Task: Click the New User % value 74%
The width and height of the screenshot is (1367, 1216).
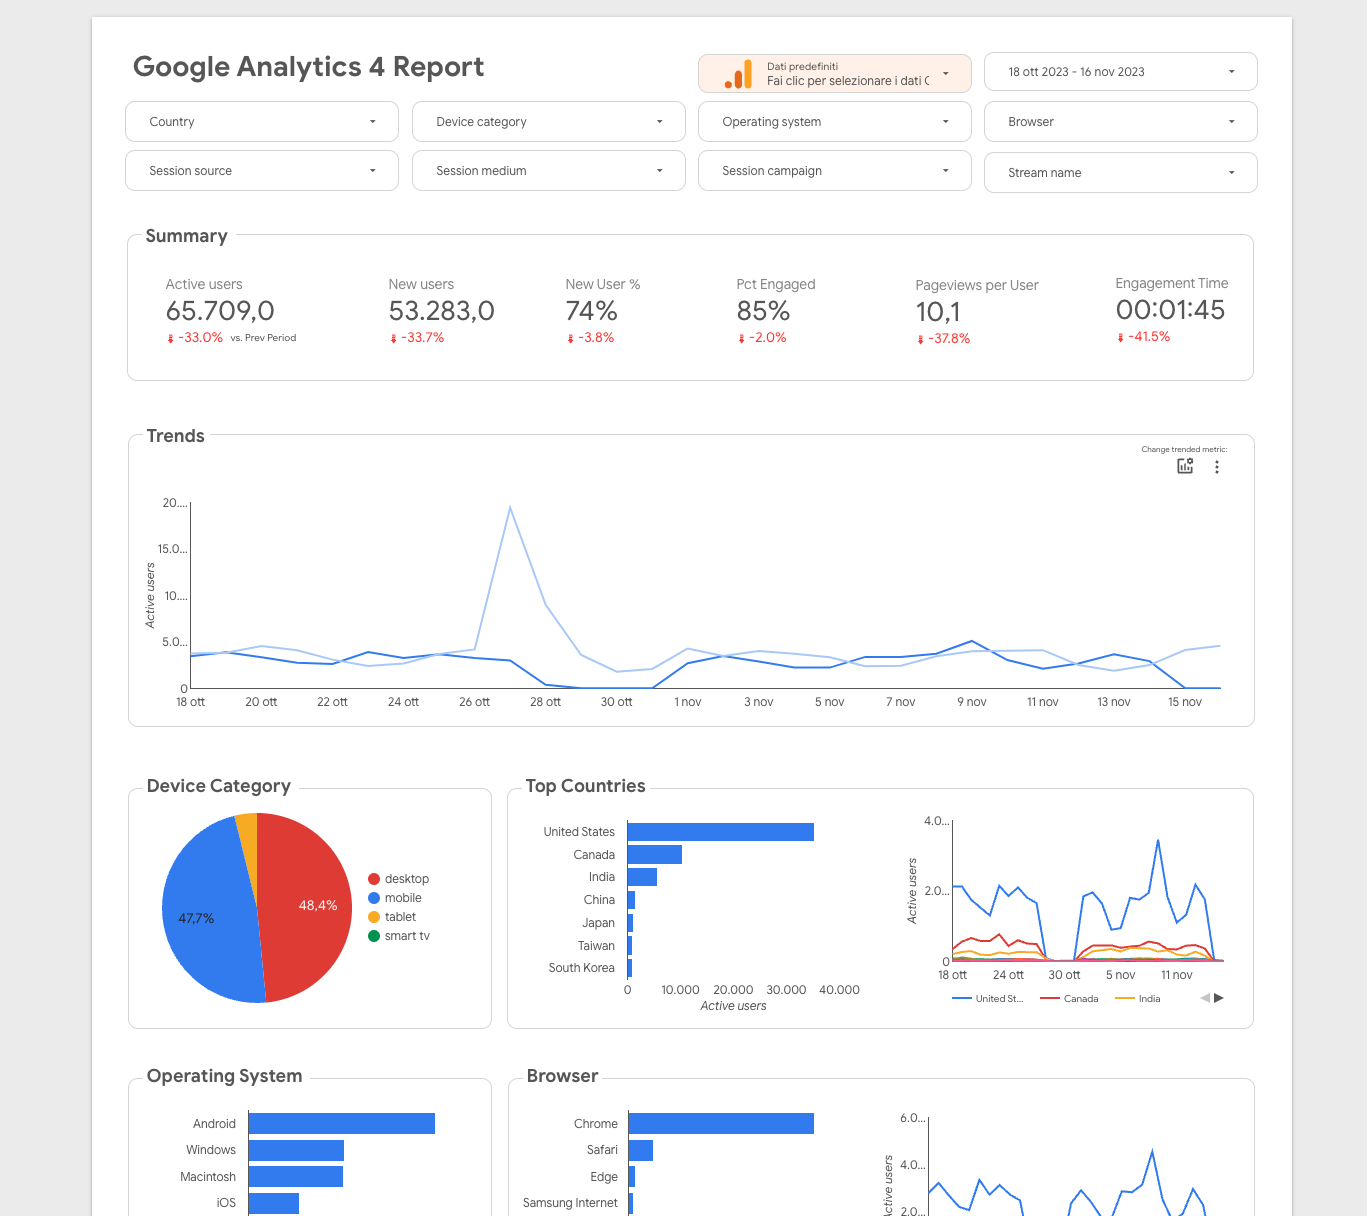Action: pyautogui.click(x=591, y=311)
